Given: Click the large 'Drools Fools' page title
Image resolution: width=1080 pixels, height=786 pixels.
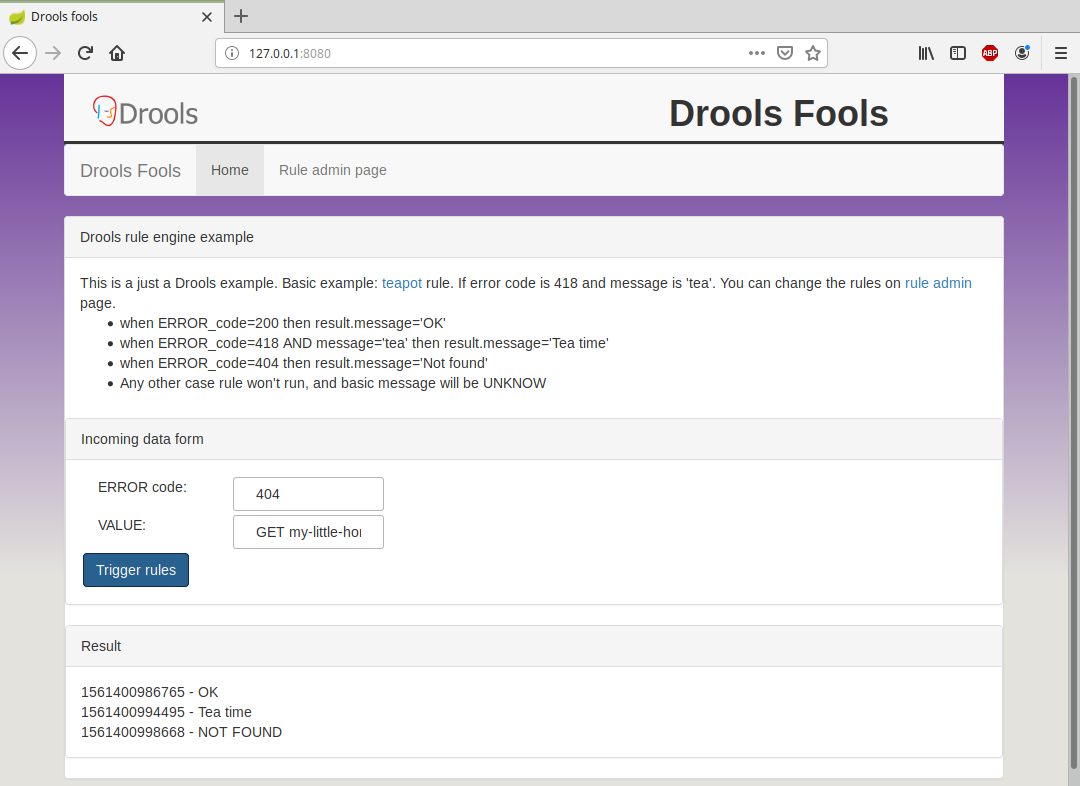Looking at the screenshot, I should (x=778, y=113).
